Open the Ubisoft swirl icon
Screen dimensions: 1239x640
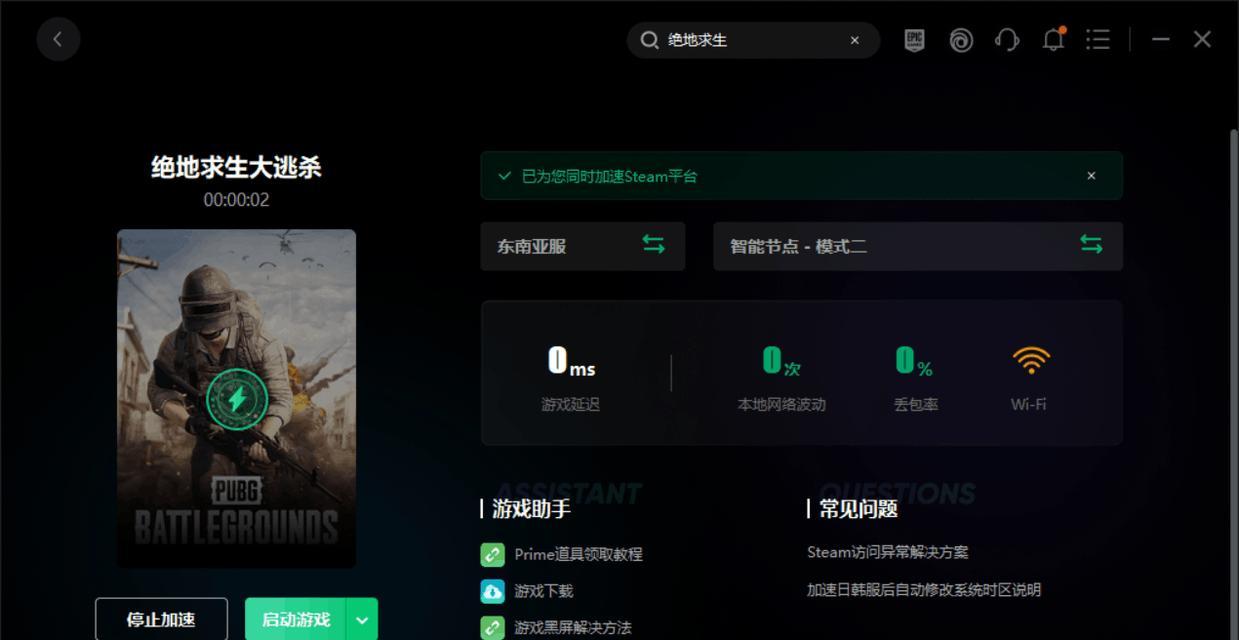click(x=961, y=40)
